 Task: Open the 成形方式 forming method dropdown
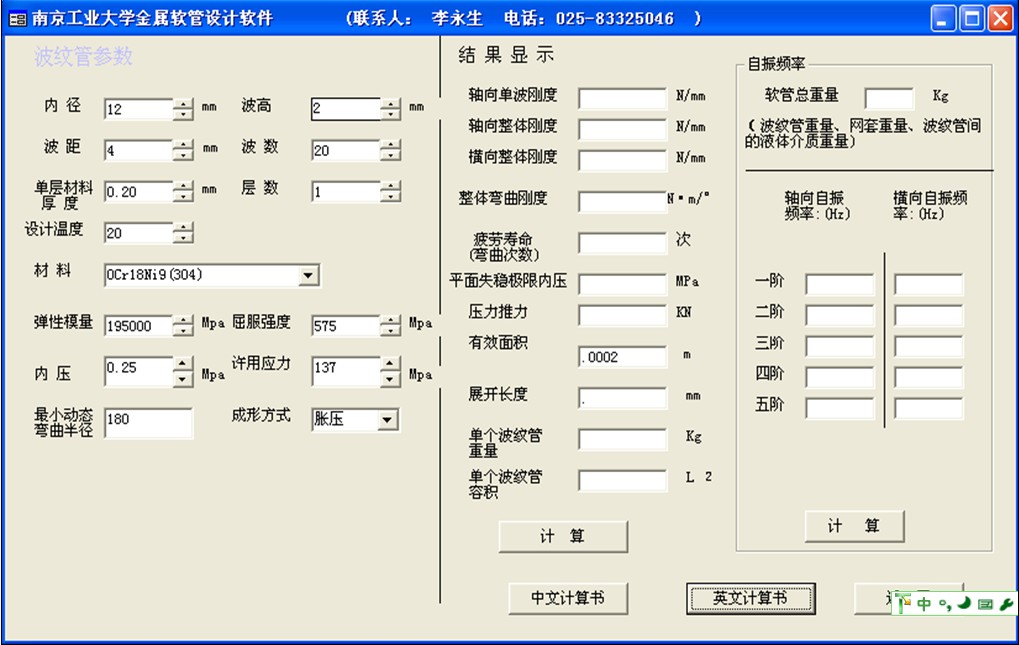click(x=388, y=420)
